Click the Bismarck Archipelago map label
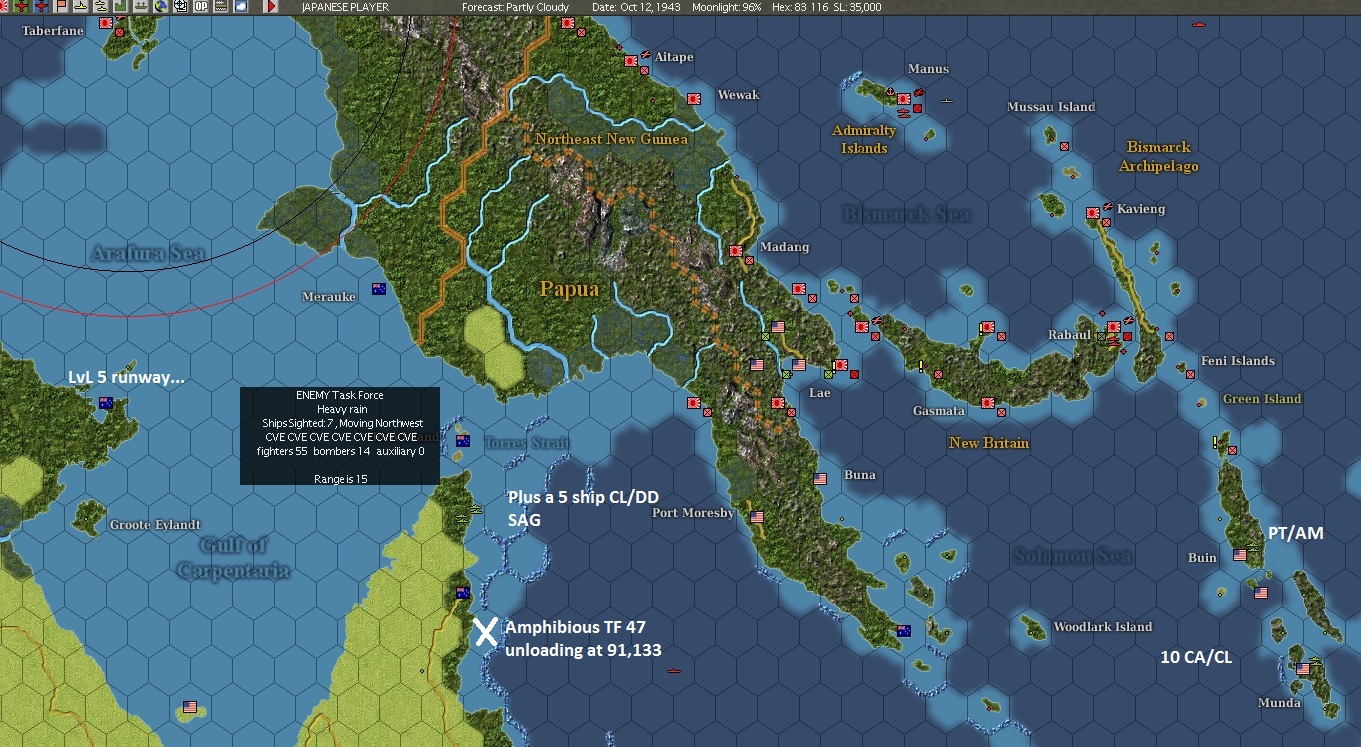Image resolution: width=1361 pixels, height=747 pixels. tap(1159, 157)
